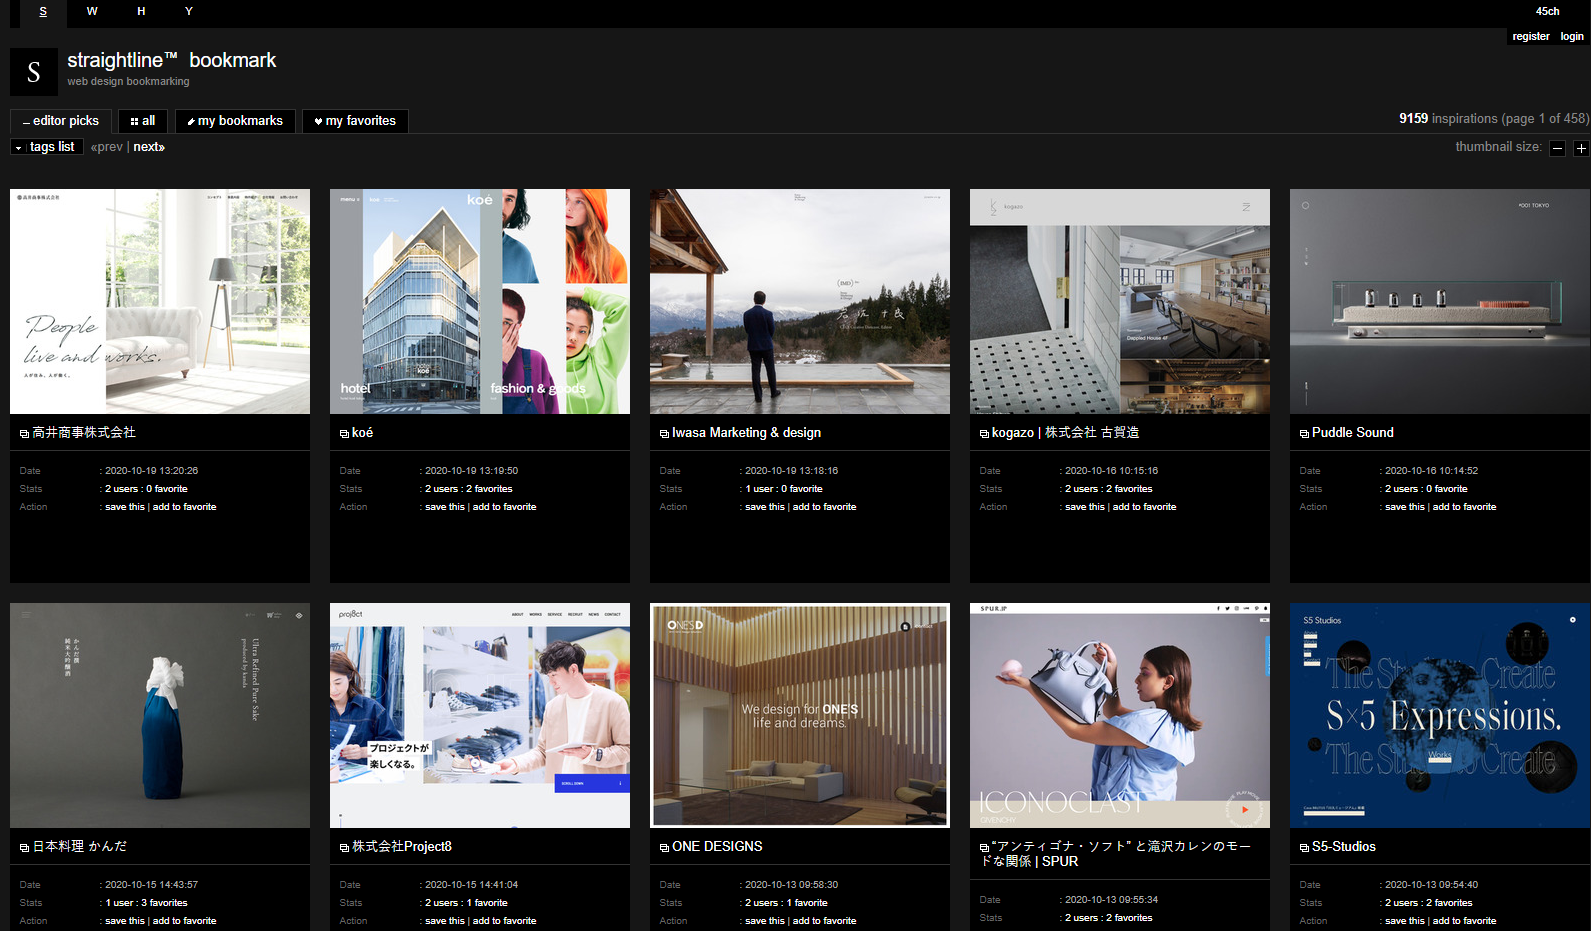Image resolution: width=1591 pixels, height=931 pixels.
Task: Open the Puddle Sound title link
Action: point(1352,433)
